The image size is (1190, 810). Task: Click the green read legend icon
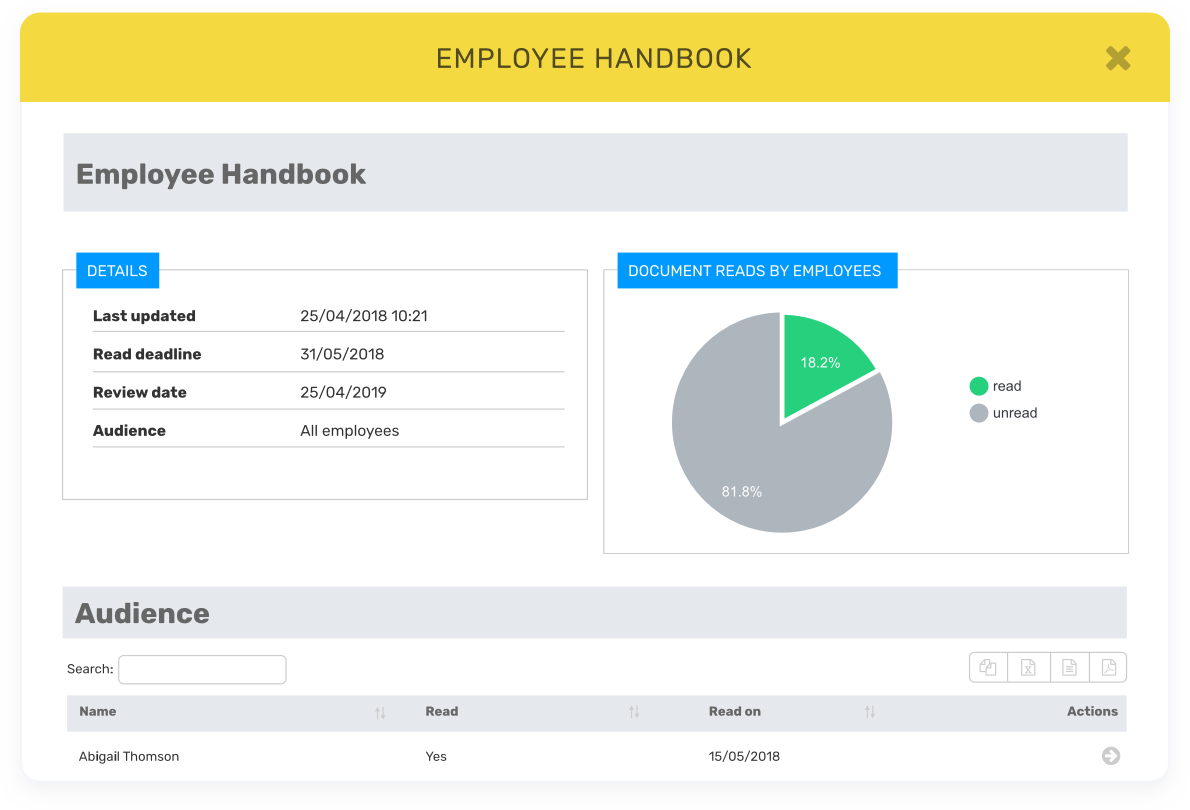978,386
